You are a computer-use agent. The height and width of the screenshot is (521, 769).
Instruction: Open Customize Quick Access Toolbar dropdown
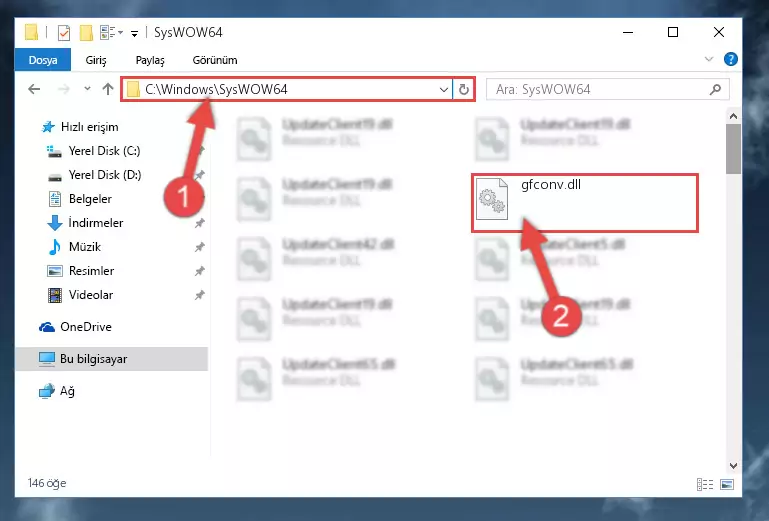134,33
